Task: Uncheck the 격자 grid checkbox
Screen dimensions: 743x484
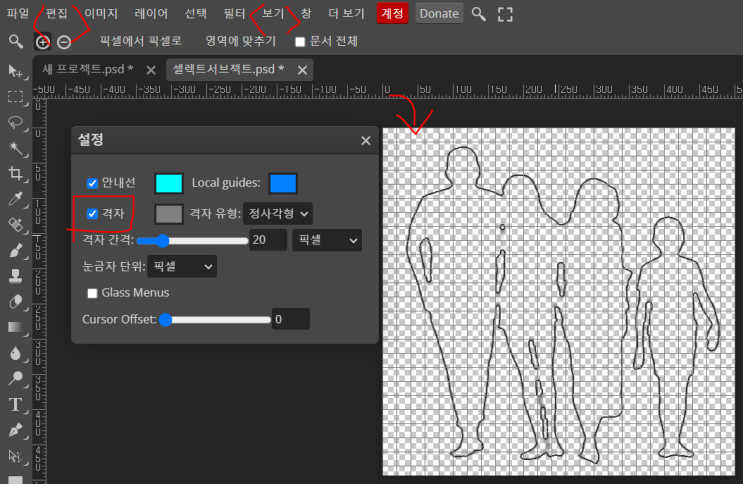Action: (x=93, y=213)
